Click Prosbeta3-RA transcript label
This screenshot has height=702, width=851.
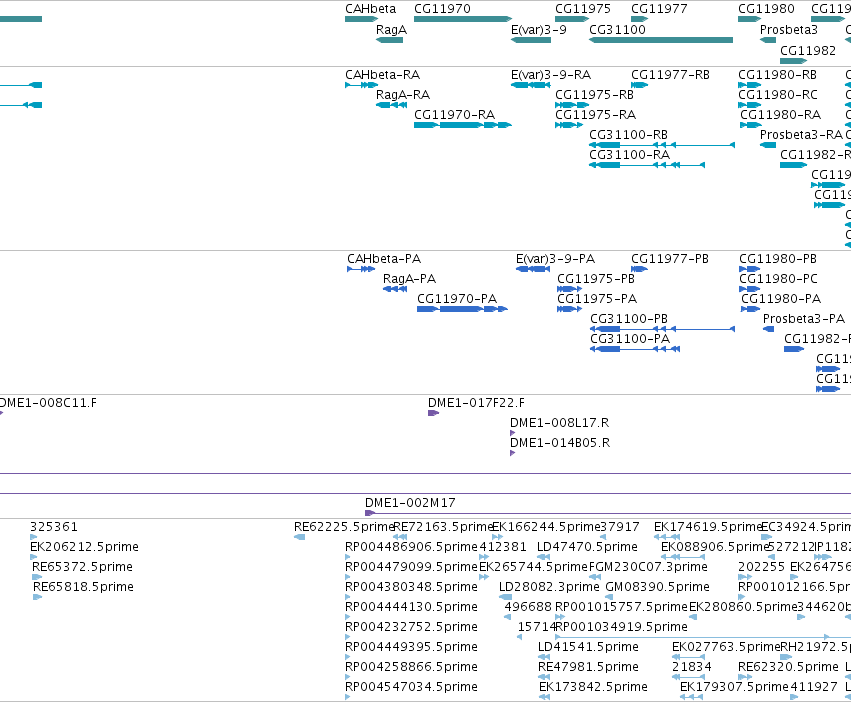click(x=801, y=135)
